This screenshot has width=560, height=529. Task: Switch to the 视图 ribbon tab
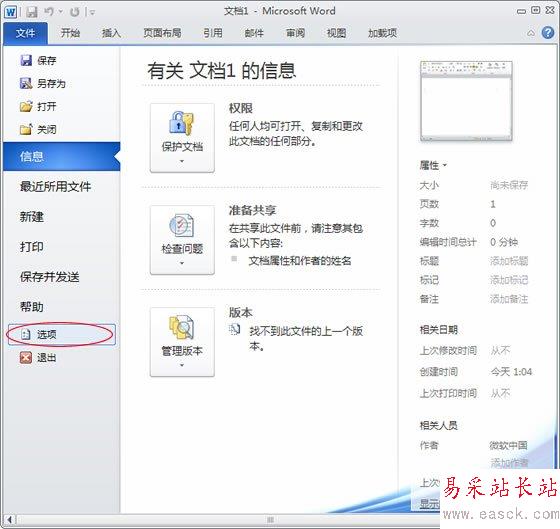(336, 33)
